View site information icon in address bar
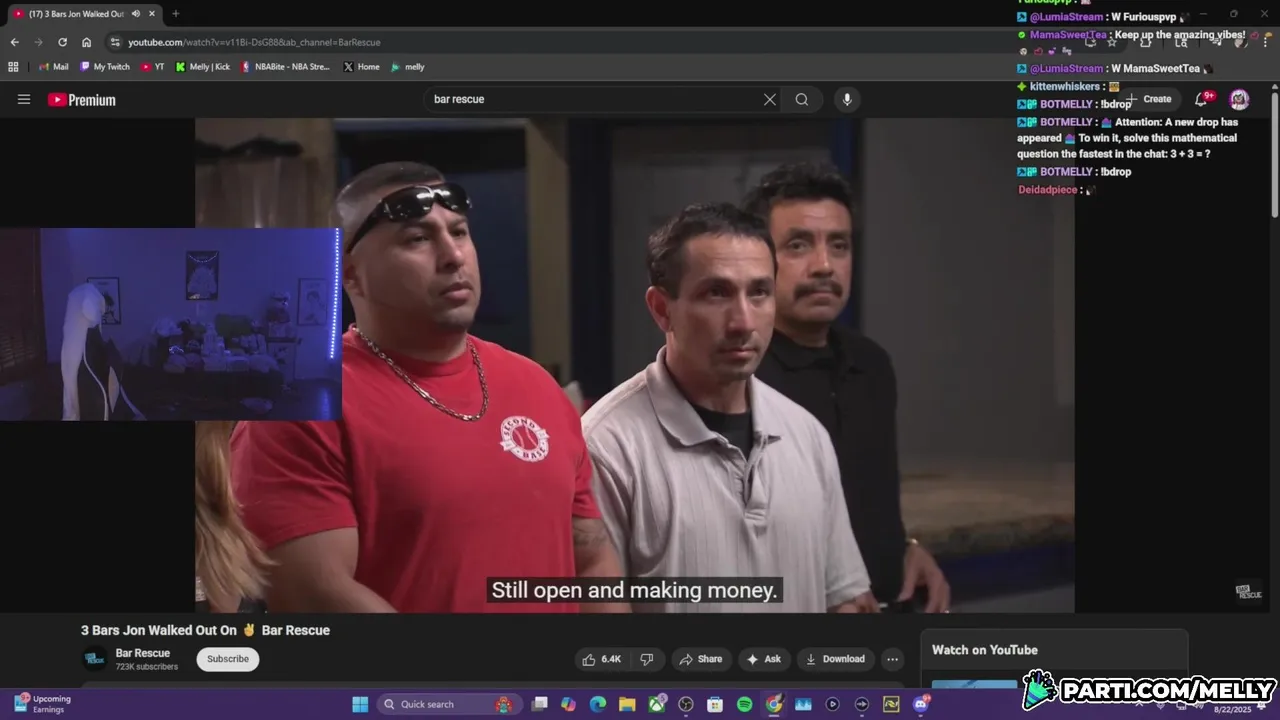This screenshot has height=720, width=1280. tap(115, 42)
